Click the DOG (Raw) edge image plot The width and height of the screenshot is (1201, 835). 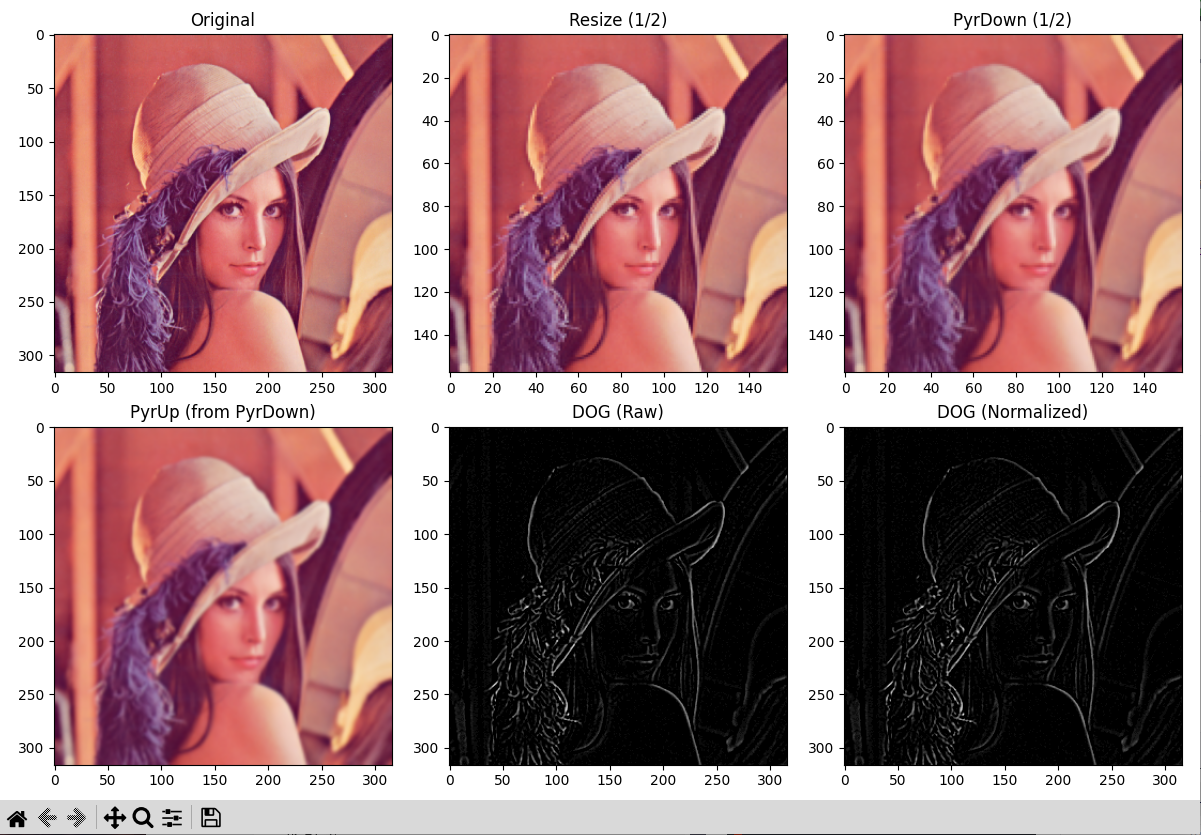tap(618, 597)
